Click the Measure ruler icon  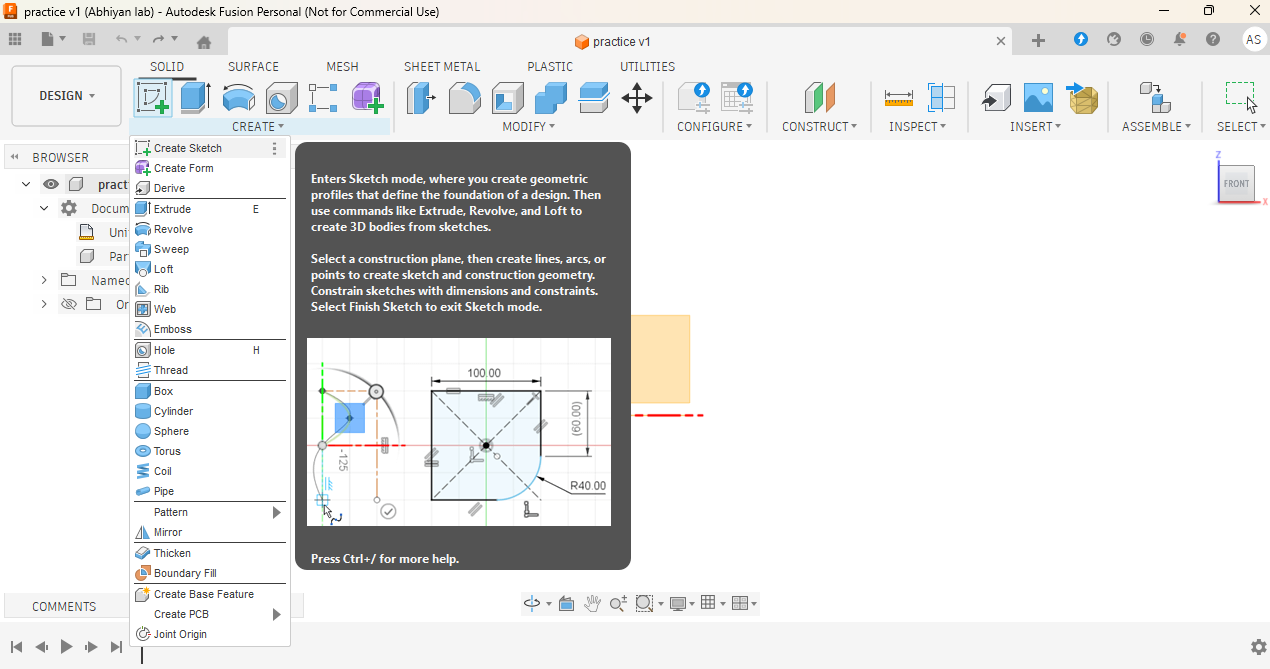(899, 98)
